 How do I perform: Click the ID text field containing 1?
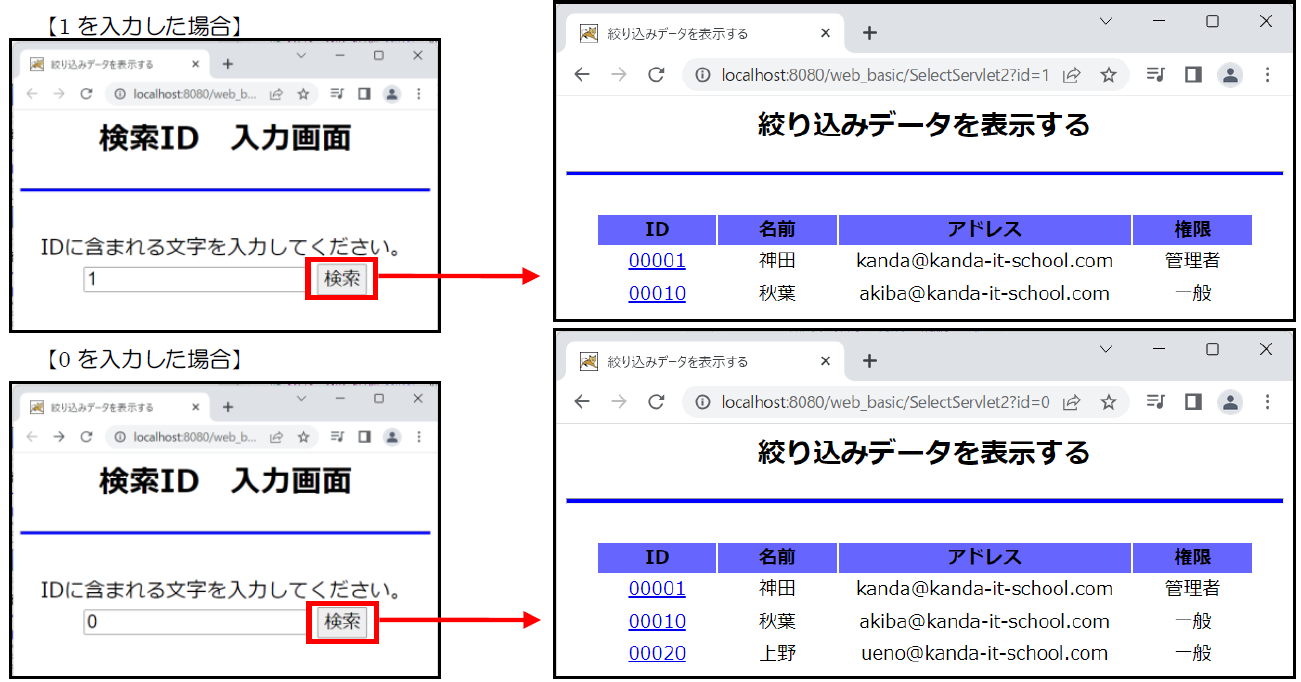[196, 279]
